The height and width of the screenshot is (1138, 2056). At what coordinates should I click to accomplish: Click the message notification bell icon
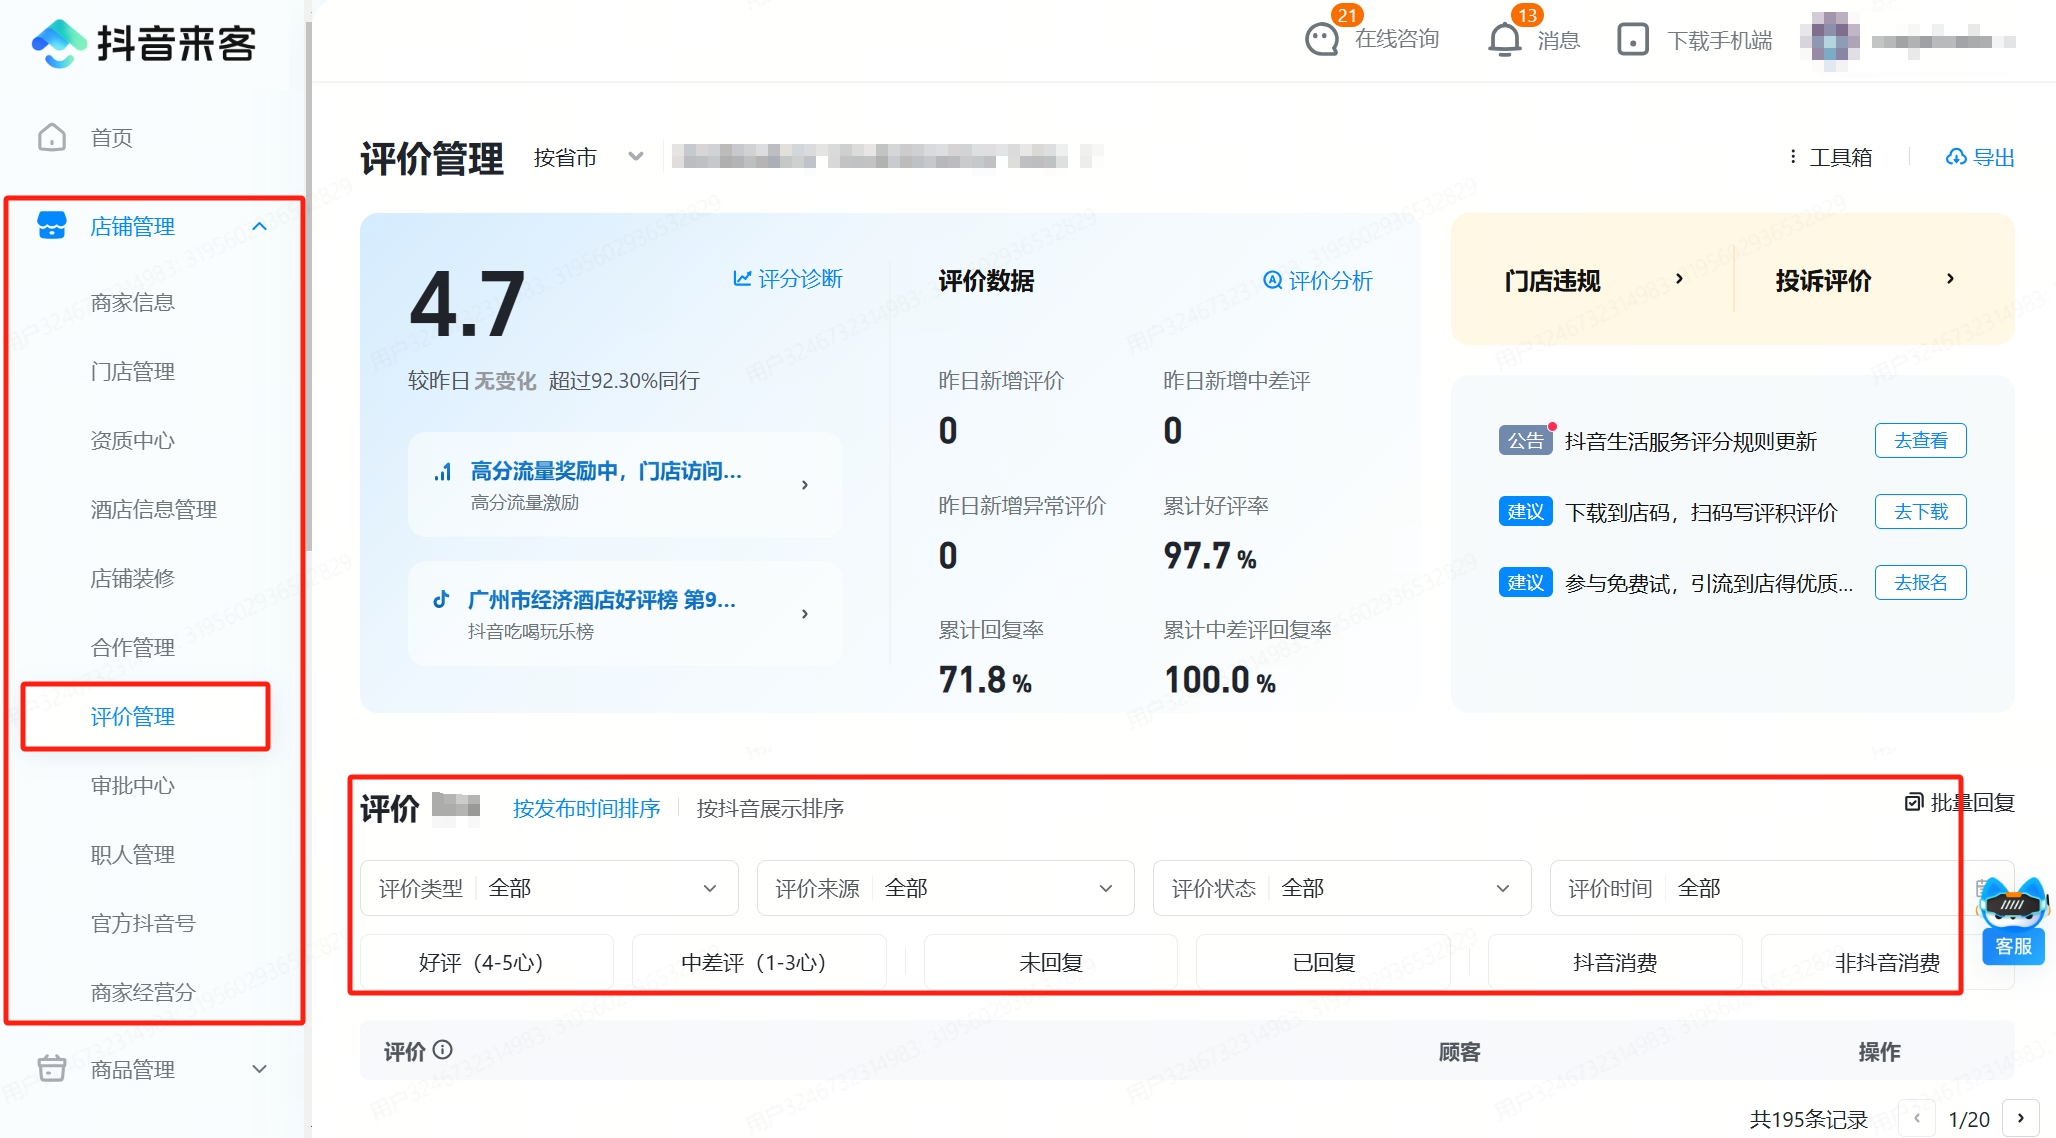click(1504, 40)
